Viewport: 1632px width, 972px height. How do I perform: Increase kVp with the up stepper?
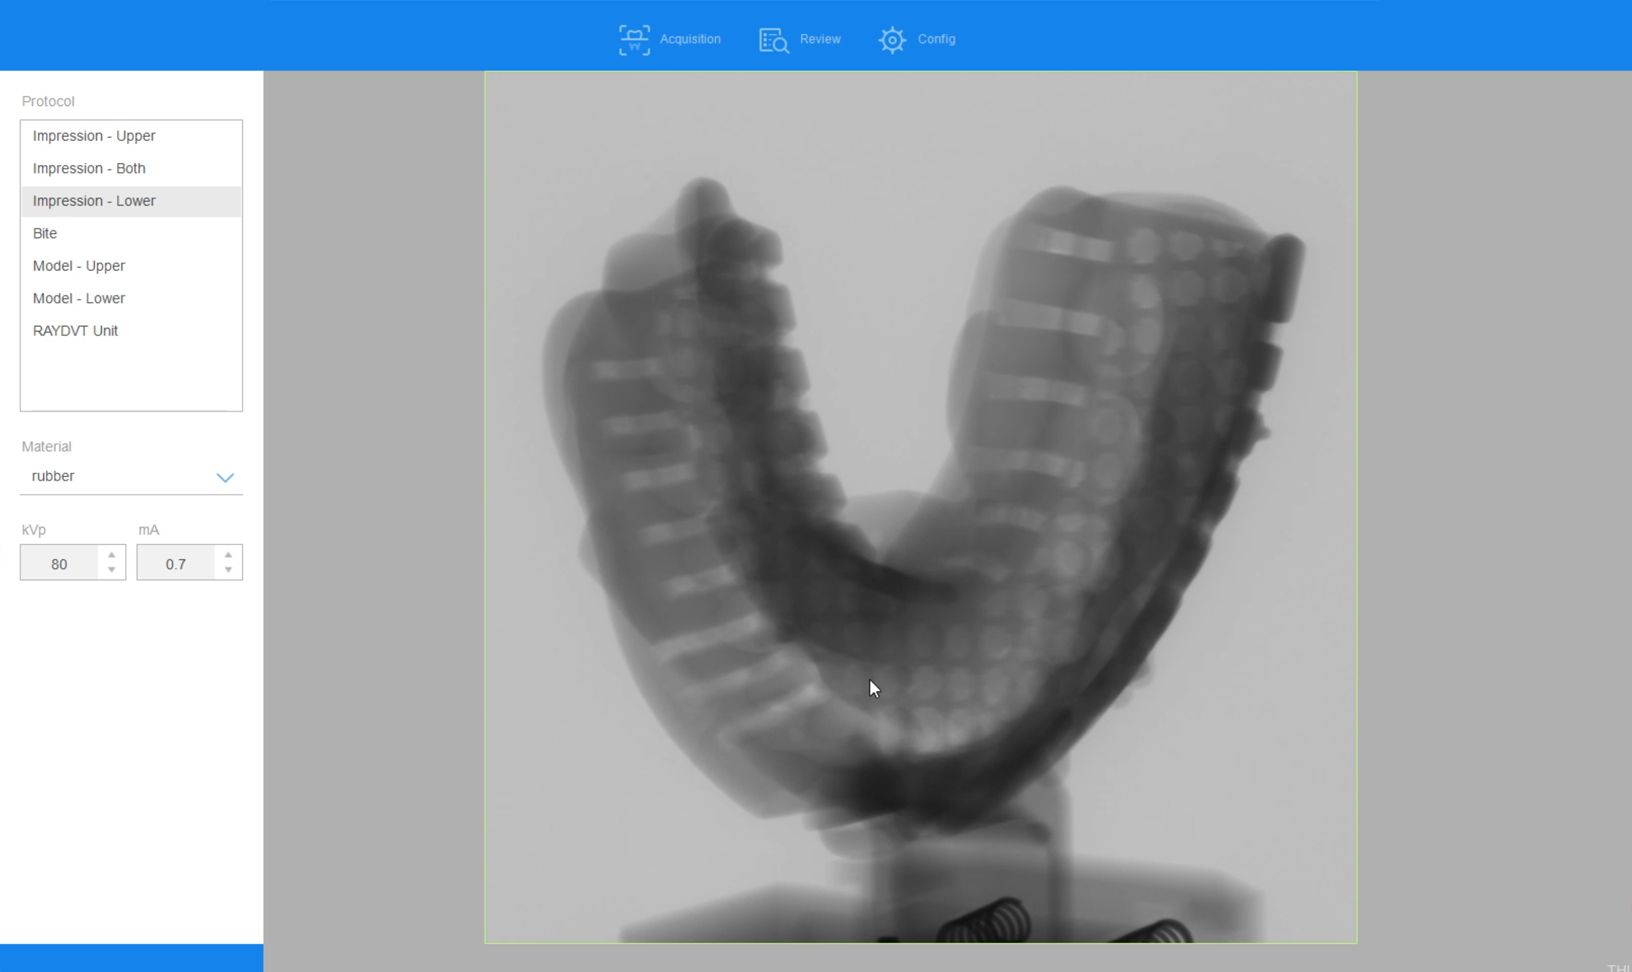click(x=110, y=555)
